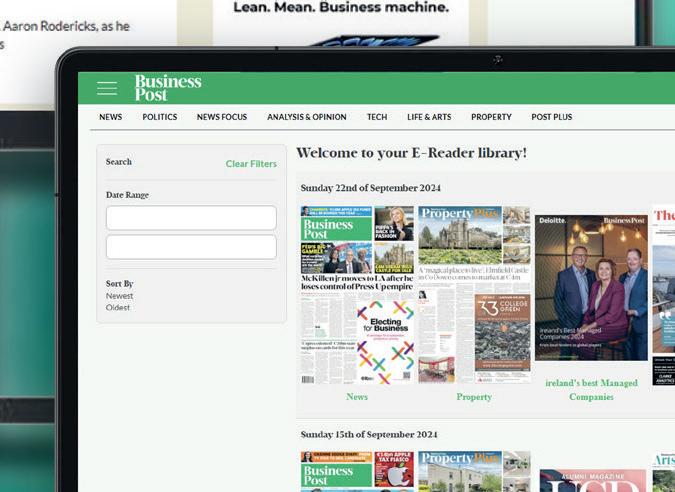Open the hamburger menu icon
The height and width of the screenshot is (492, 675).
click(x=107, y=88)
